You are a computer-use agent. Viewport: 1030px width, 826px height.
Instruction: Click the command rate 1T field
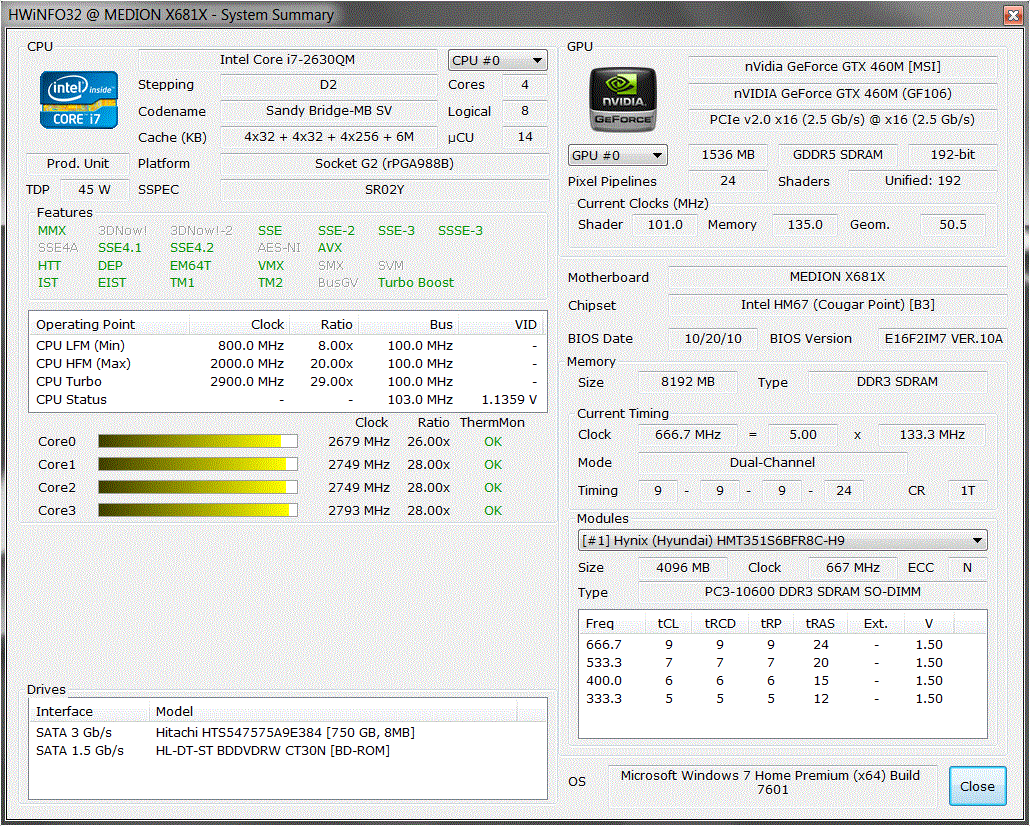pyautogui.click(x=968, y=491)
